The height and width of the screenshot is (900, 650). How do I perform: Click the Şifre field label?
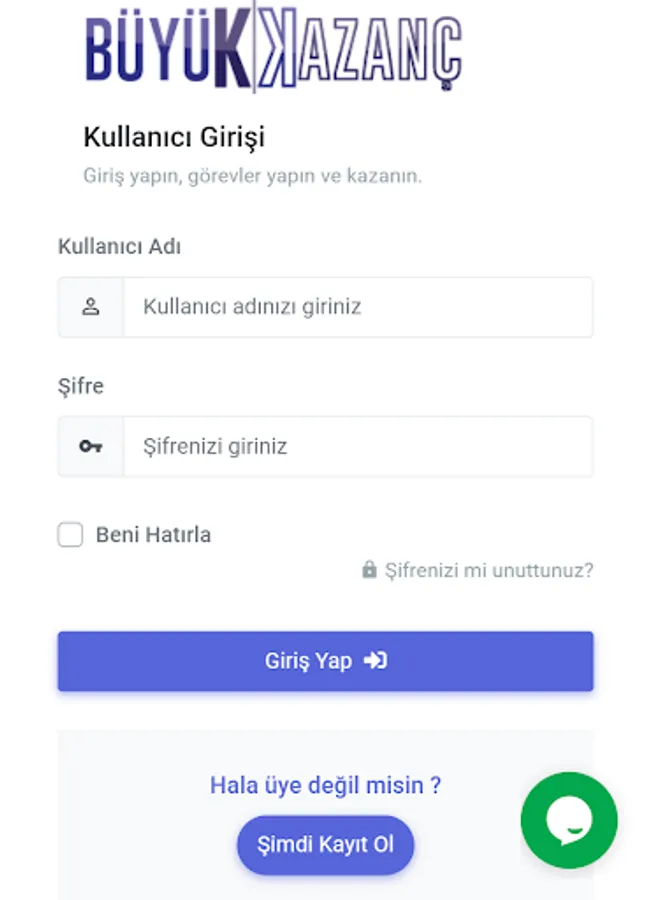click(x=81, y=386)
